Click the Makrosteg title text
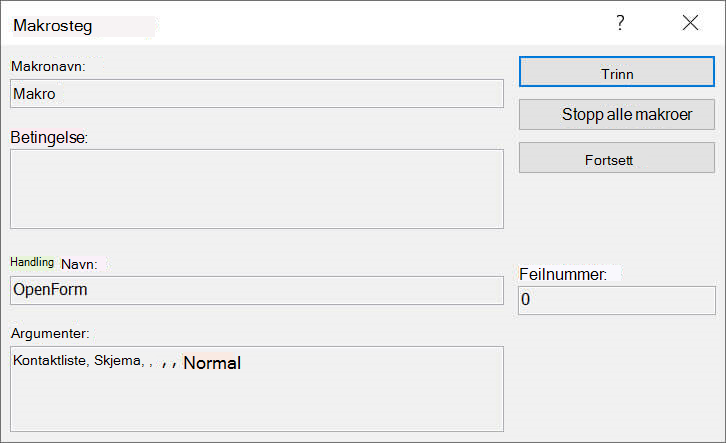The height and width of the screenshot is (443, 726). (53, 25)
